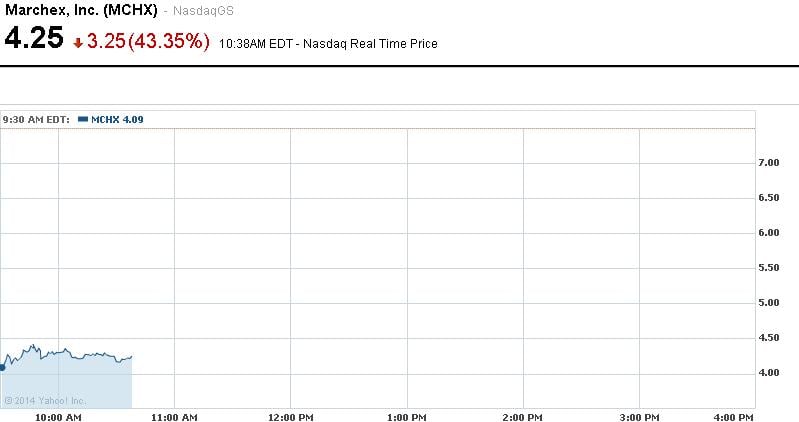Click the 4:00 PM time axis label
Screen dimensions: 799x422
pyautogui.click(x=735, y=416)
